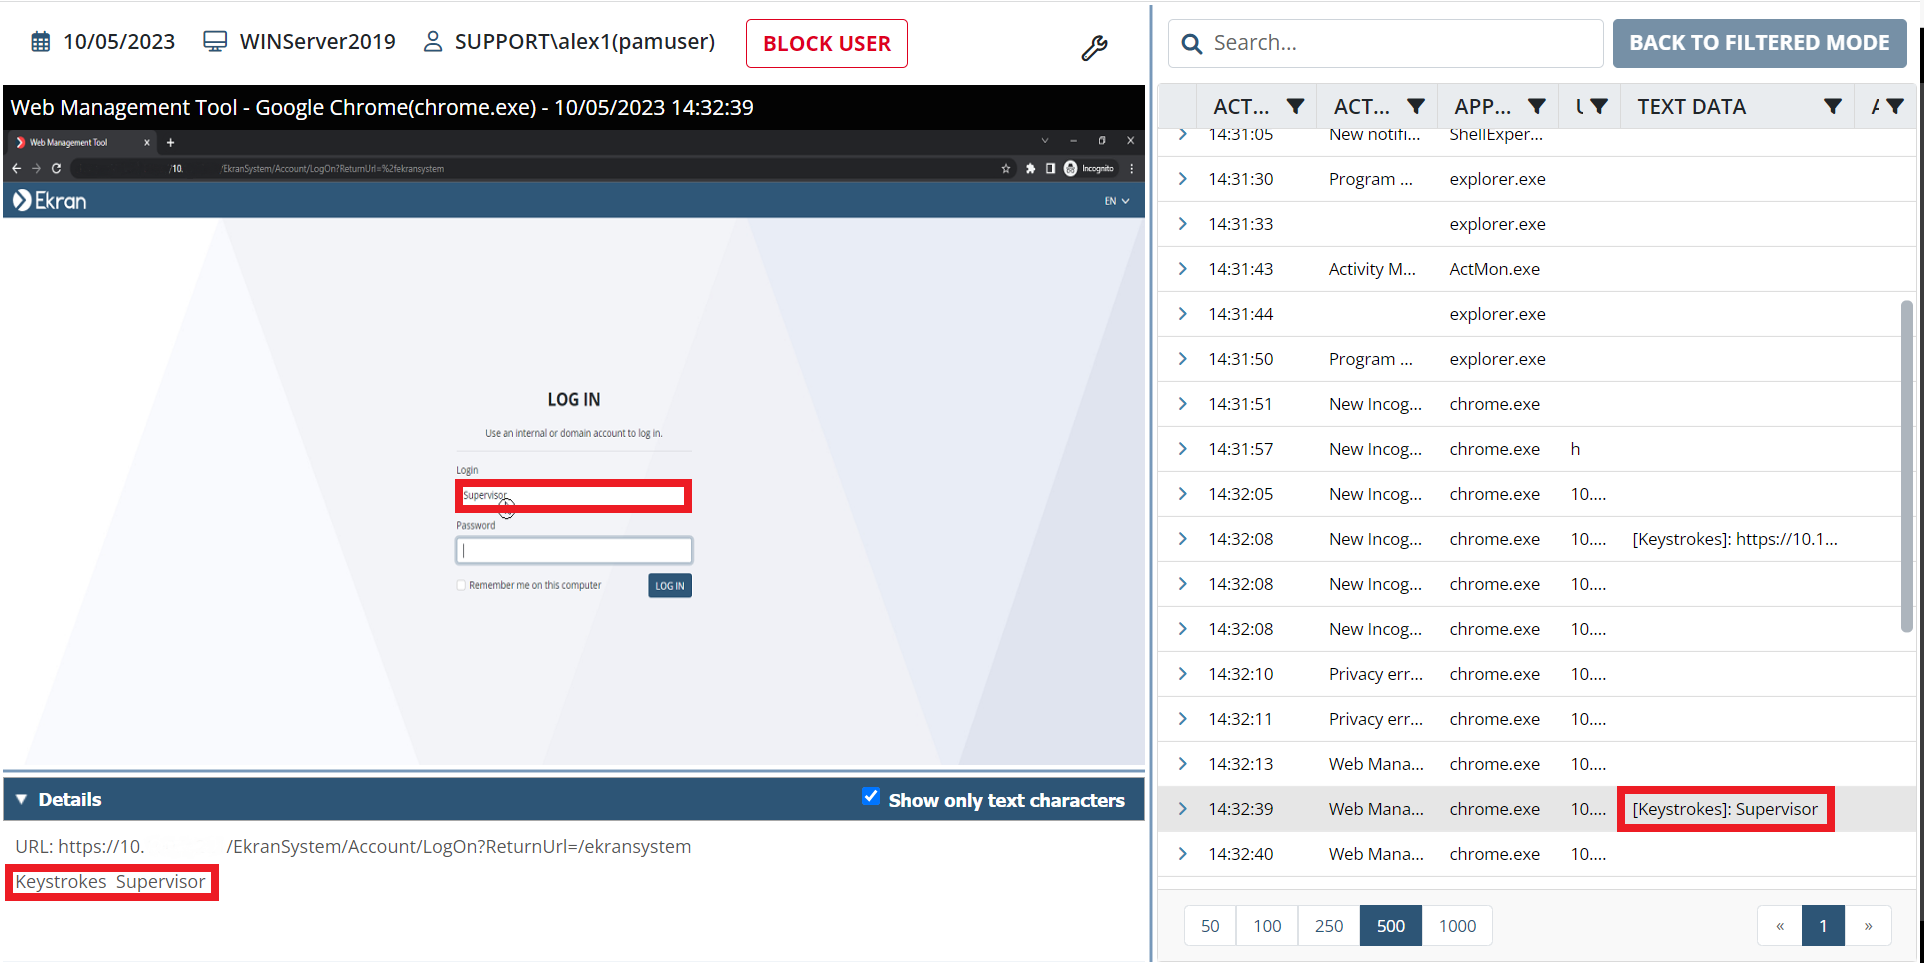Click the LOG IN button in the recording

670,586
